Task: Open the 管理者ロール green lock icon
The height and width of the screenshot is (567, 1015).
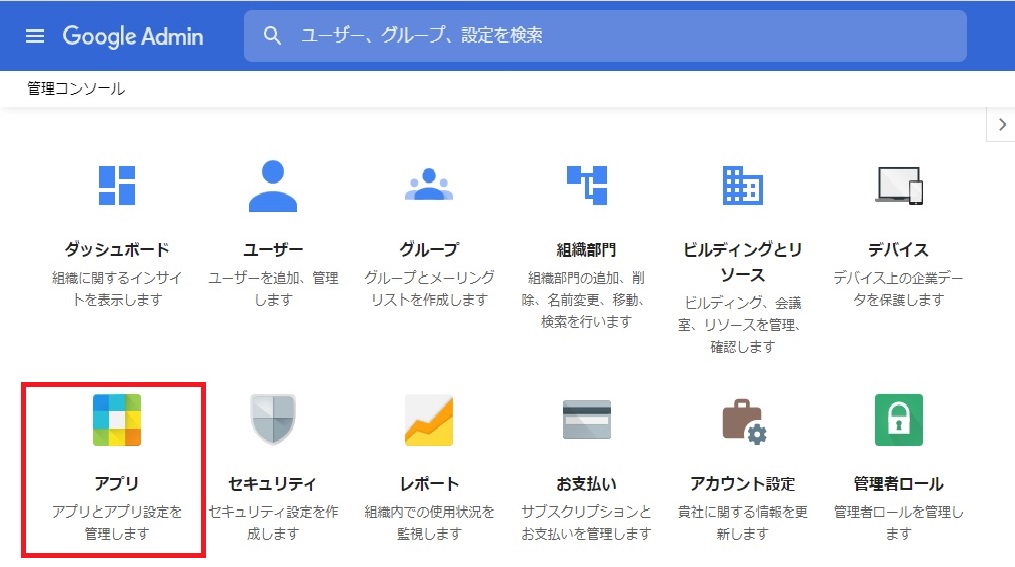Action: coord(898,419)
